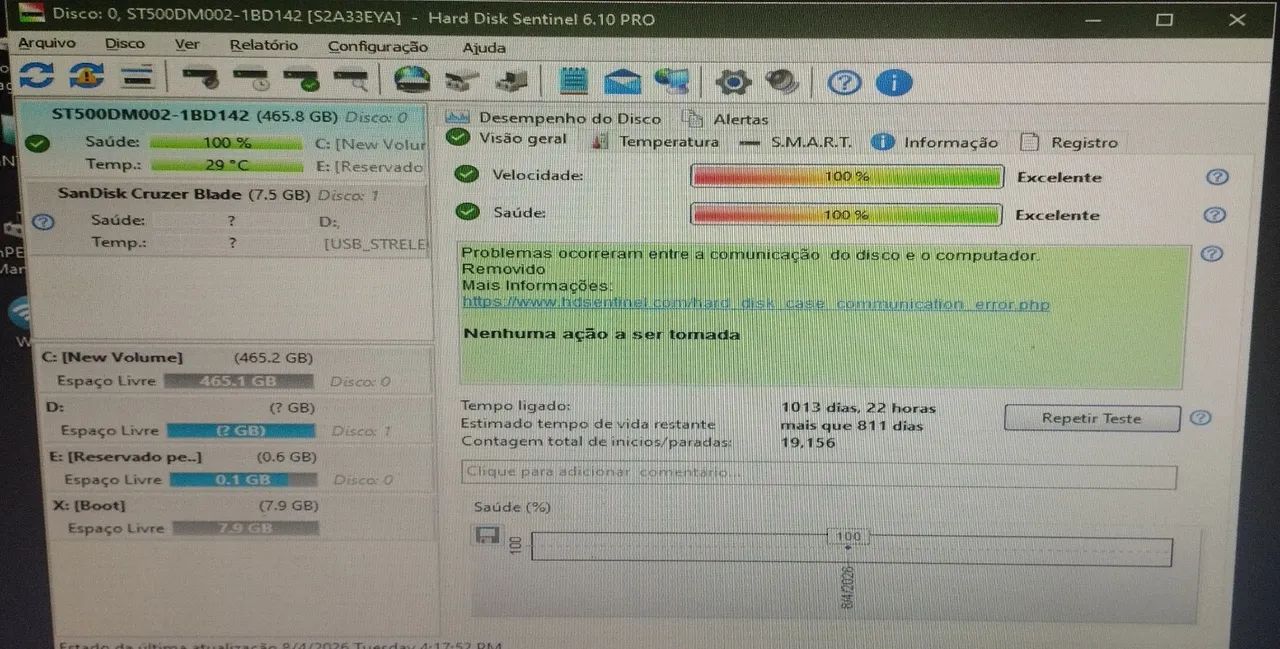This screenshot has height=649, width=1280.
Task: Open the hdsentinel.com communication error link
Action: point(756,304)
